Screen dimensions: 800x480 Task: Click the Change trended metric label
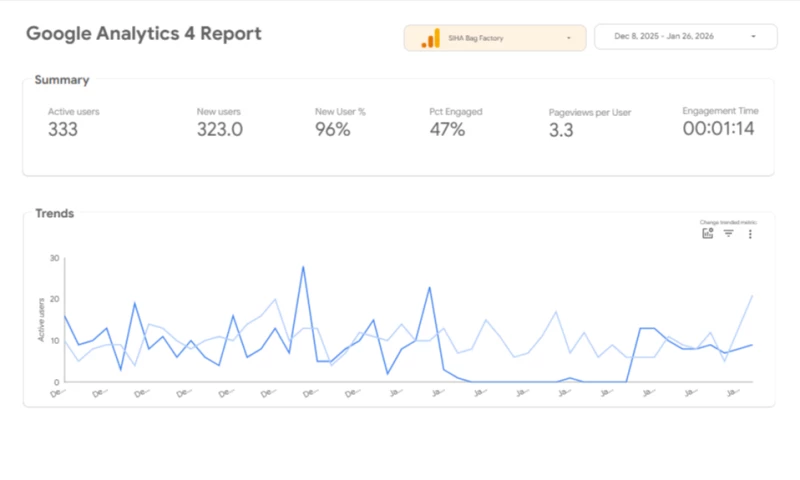727,221
